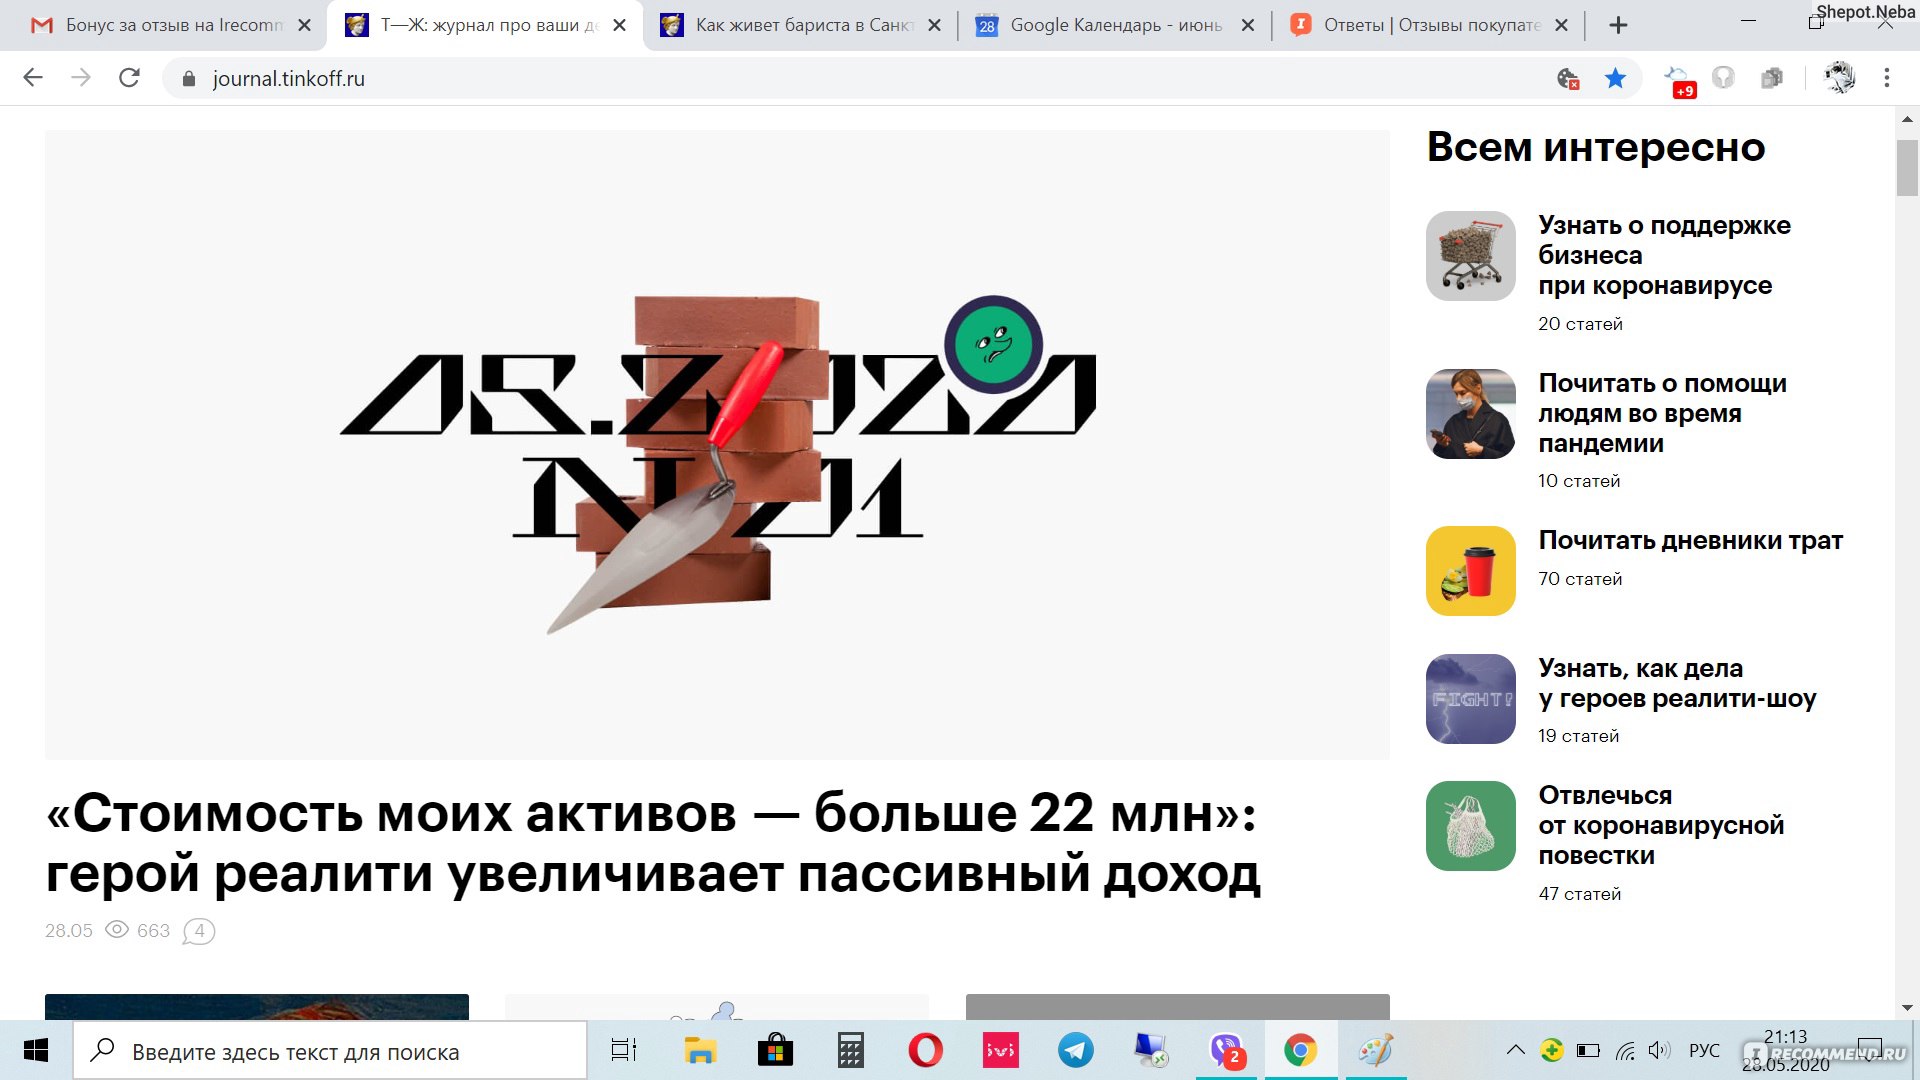This screenshot has width=1920, height=1080.
Task: Launch Opera browser from the taskbar
Action: (925, 1051)
